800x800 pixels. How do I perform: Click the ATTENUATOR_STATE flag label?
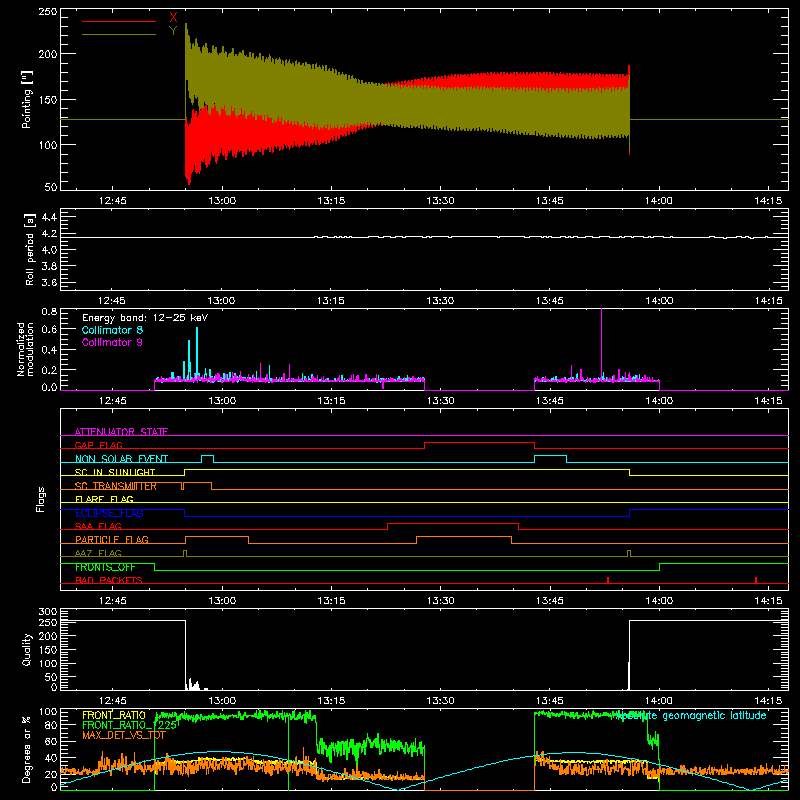(121, 432)
